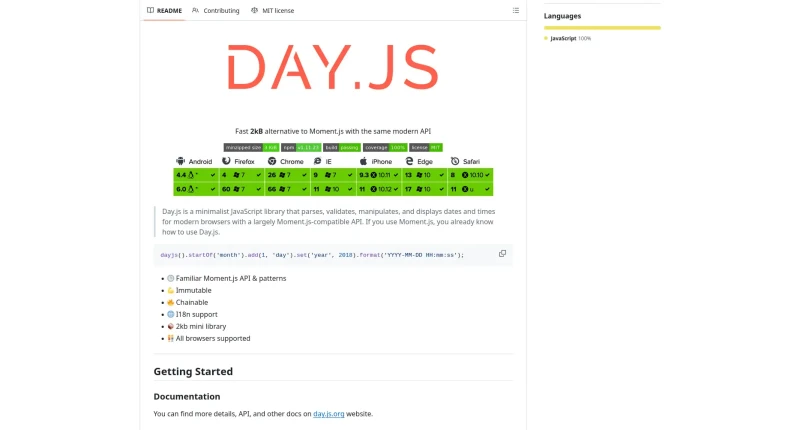The width and height of the screenshot is (800, 430).
Task: Copy the dayjs code snippet
Action: [503, 254]
